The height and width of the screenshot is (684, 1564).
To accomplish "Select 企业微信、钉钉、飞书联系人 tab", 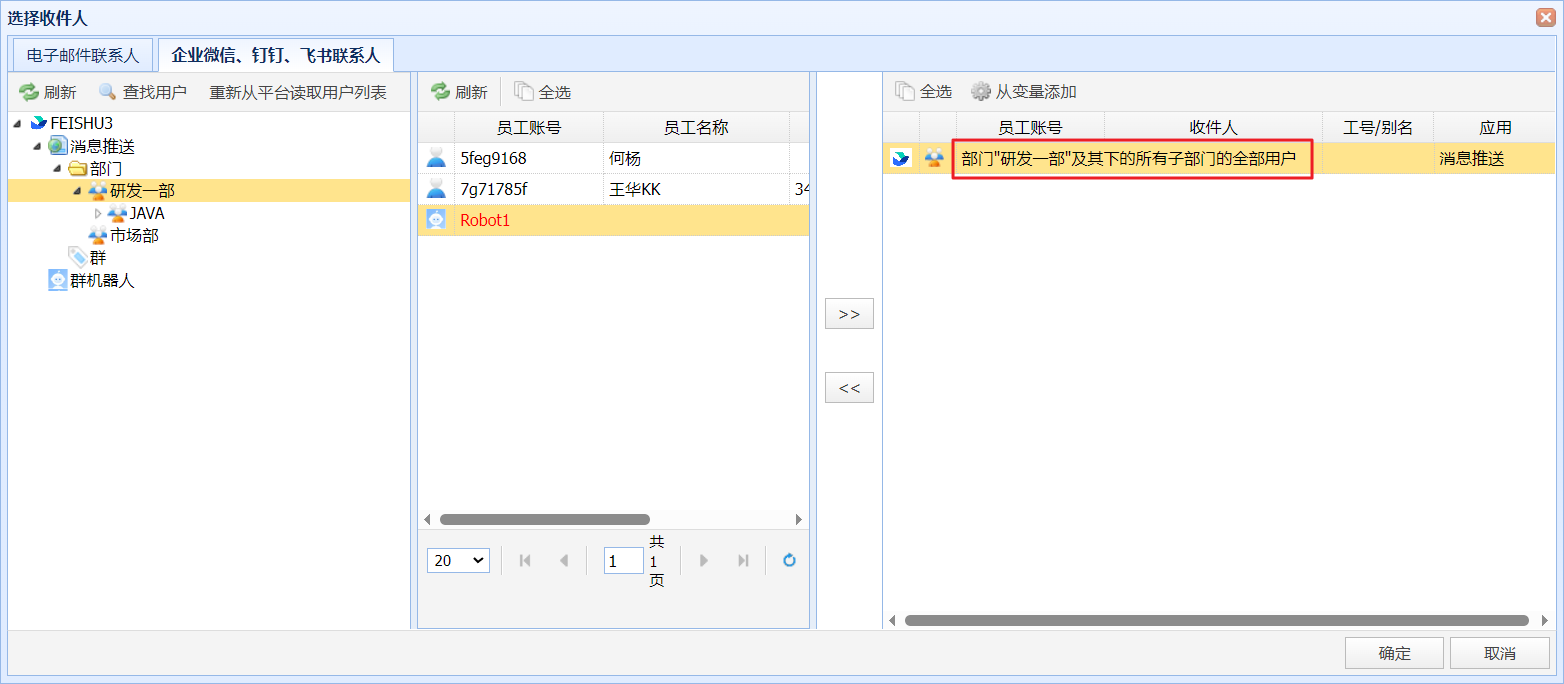I will [x=275, y=55].
